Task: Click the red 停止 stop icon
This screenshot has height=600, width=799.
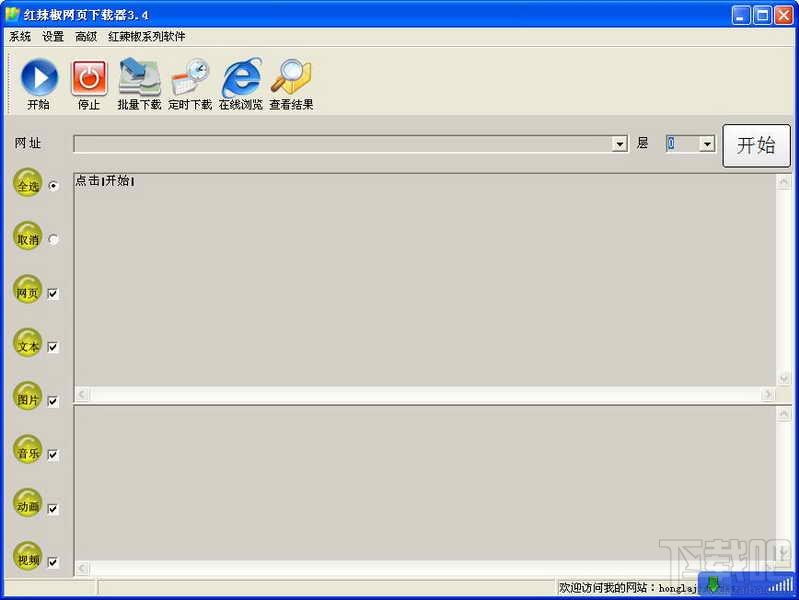Action: pos(89,79)
